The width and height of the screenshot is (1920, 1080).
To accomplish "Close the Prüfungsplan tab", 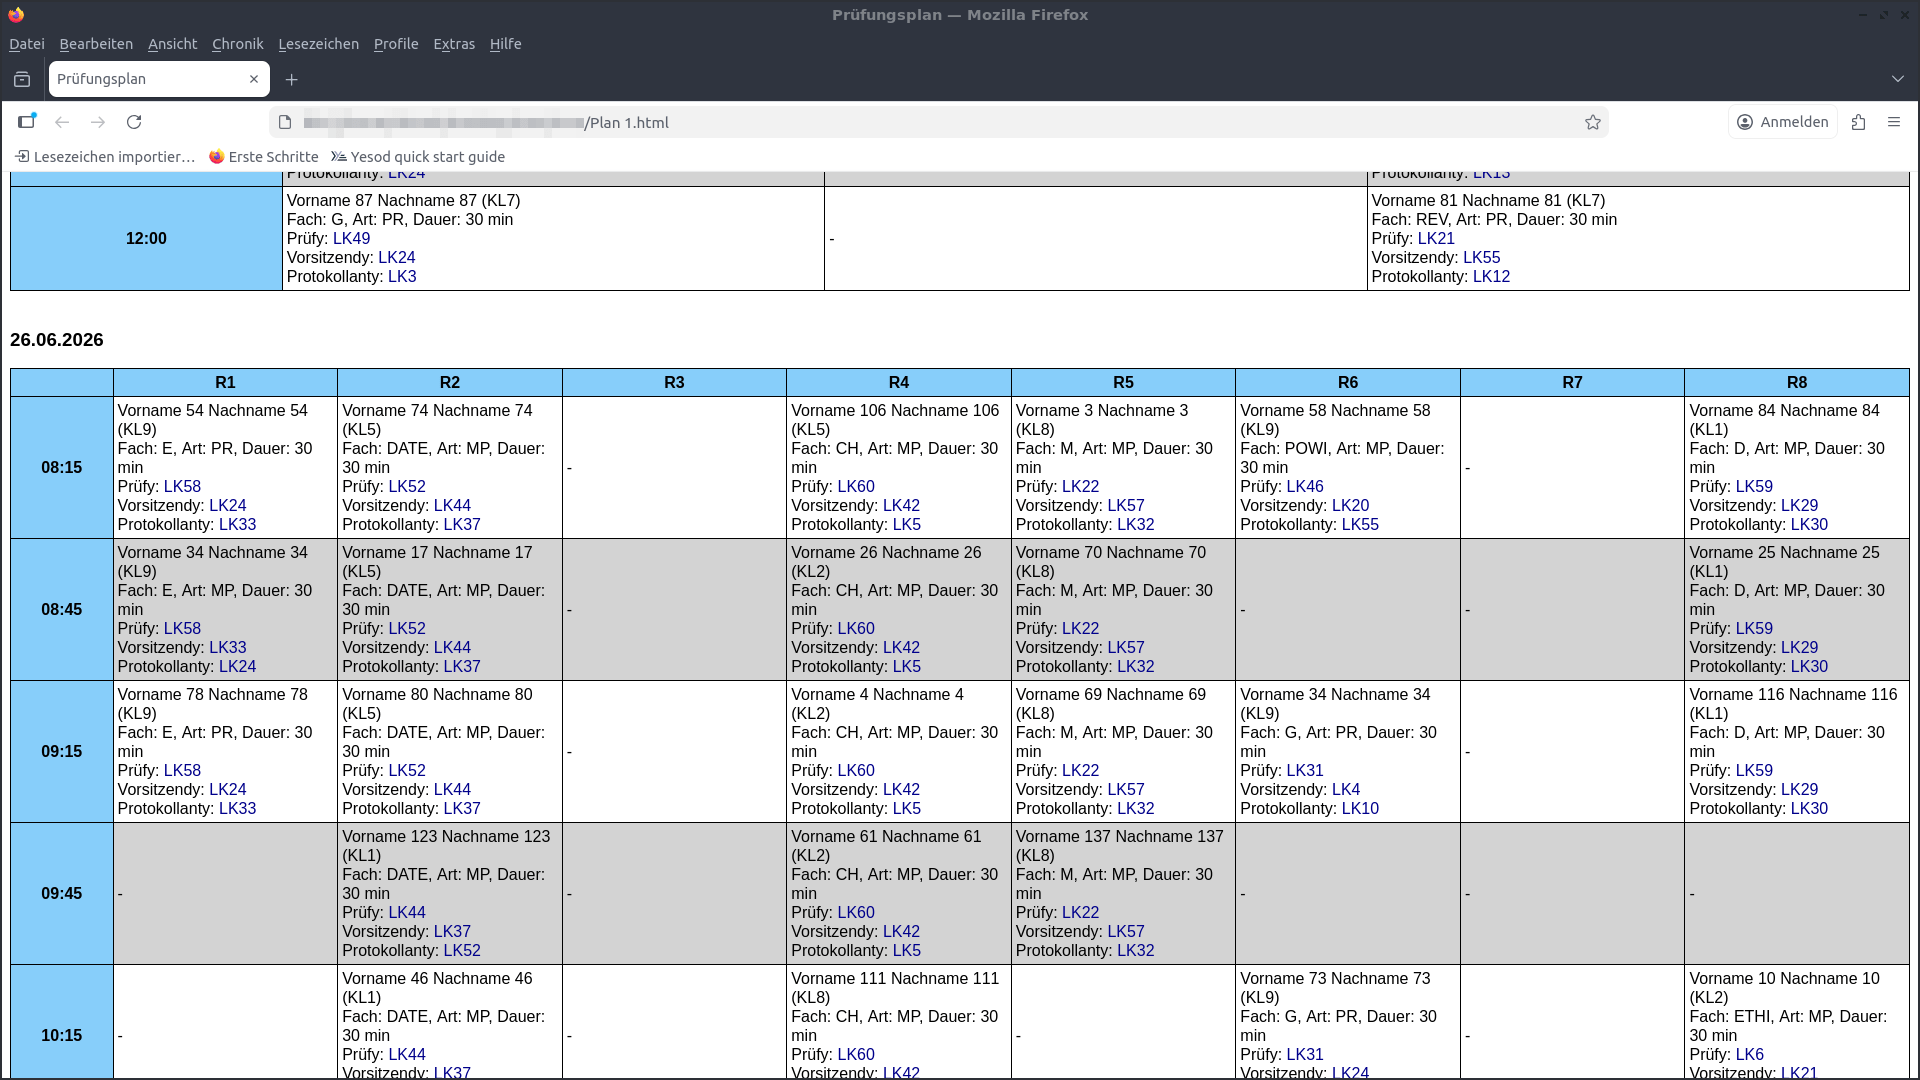I will 254,79.
